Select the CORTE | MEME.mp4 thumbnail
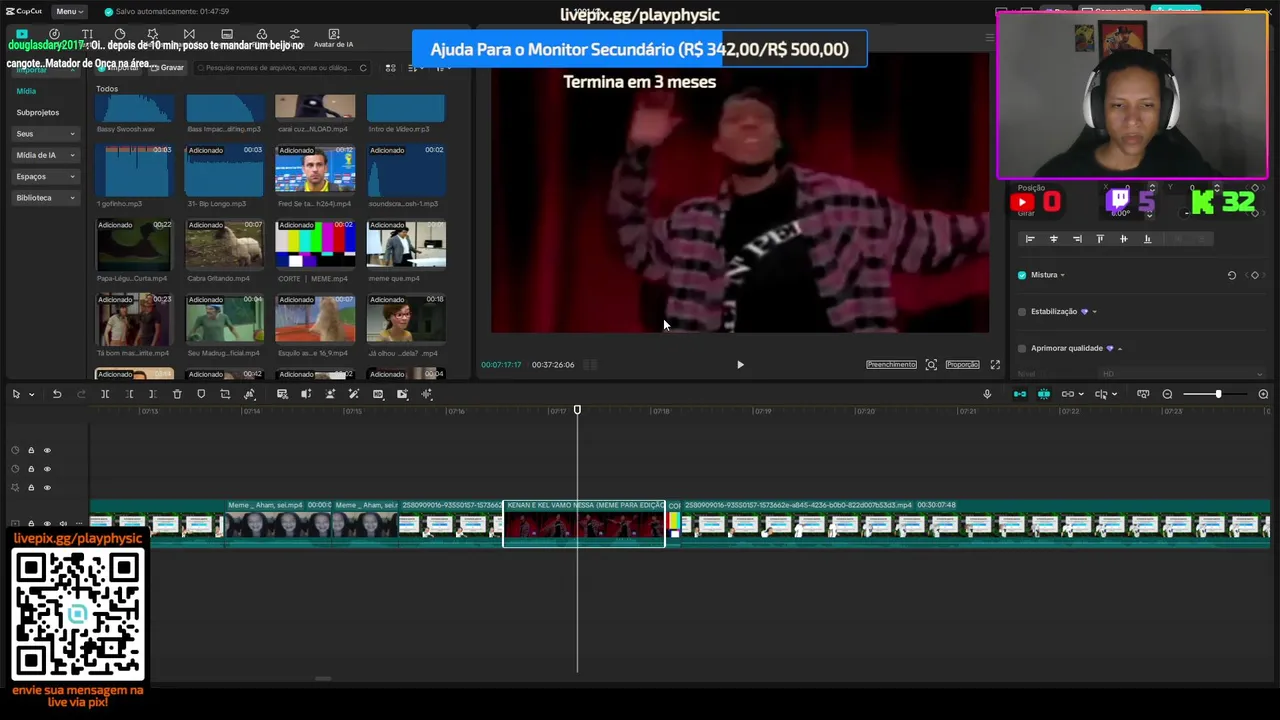 click(315, 244)
